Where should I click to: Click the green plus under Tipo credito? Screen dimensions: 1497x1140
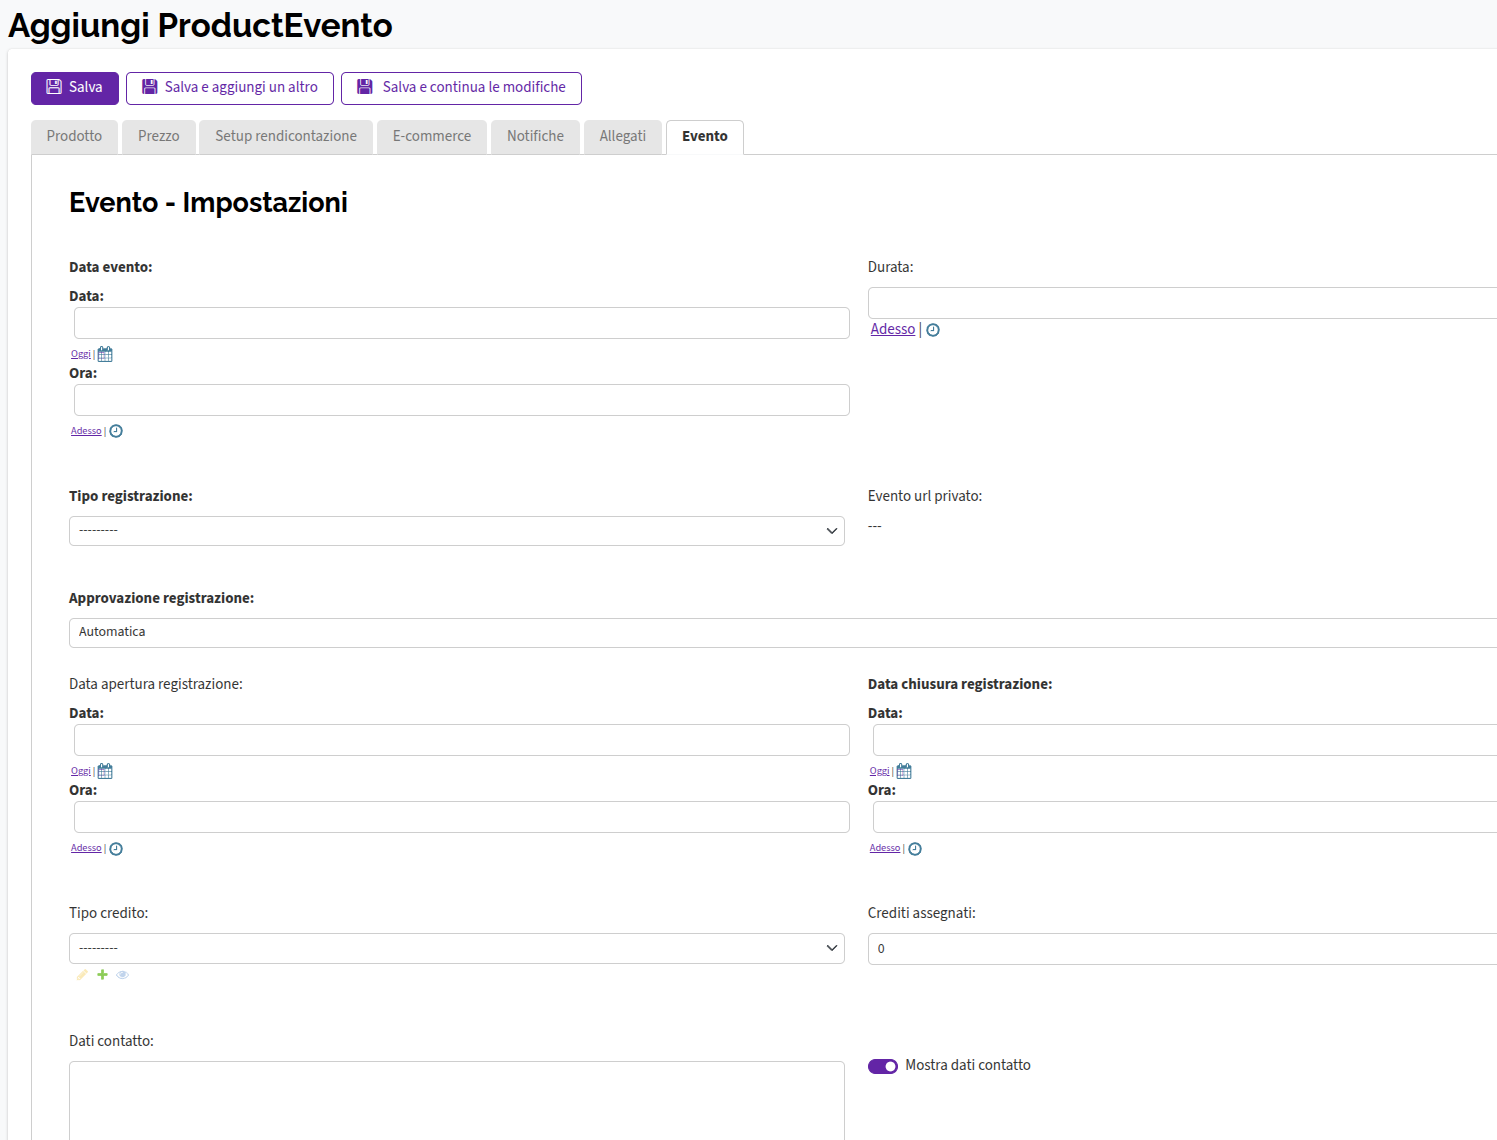pos(102,975)
